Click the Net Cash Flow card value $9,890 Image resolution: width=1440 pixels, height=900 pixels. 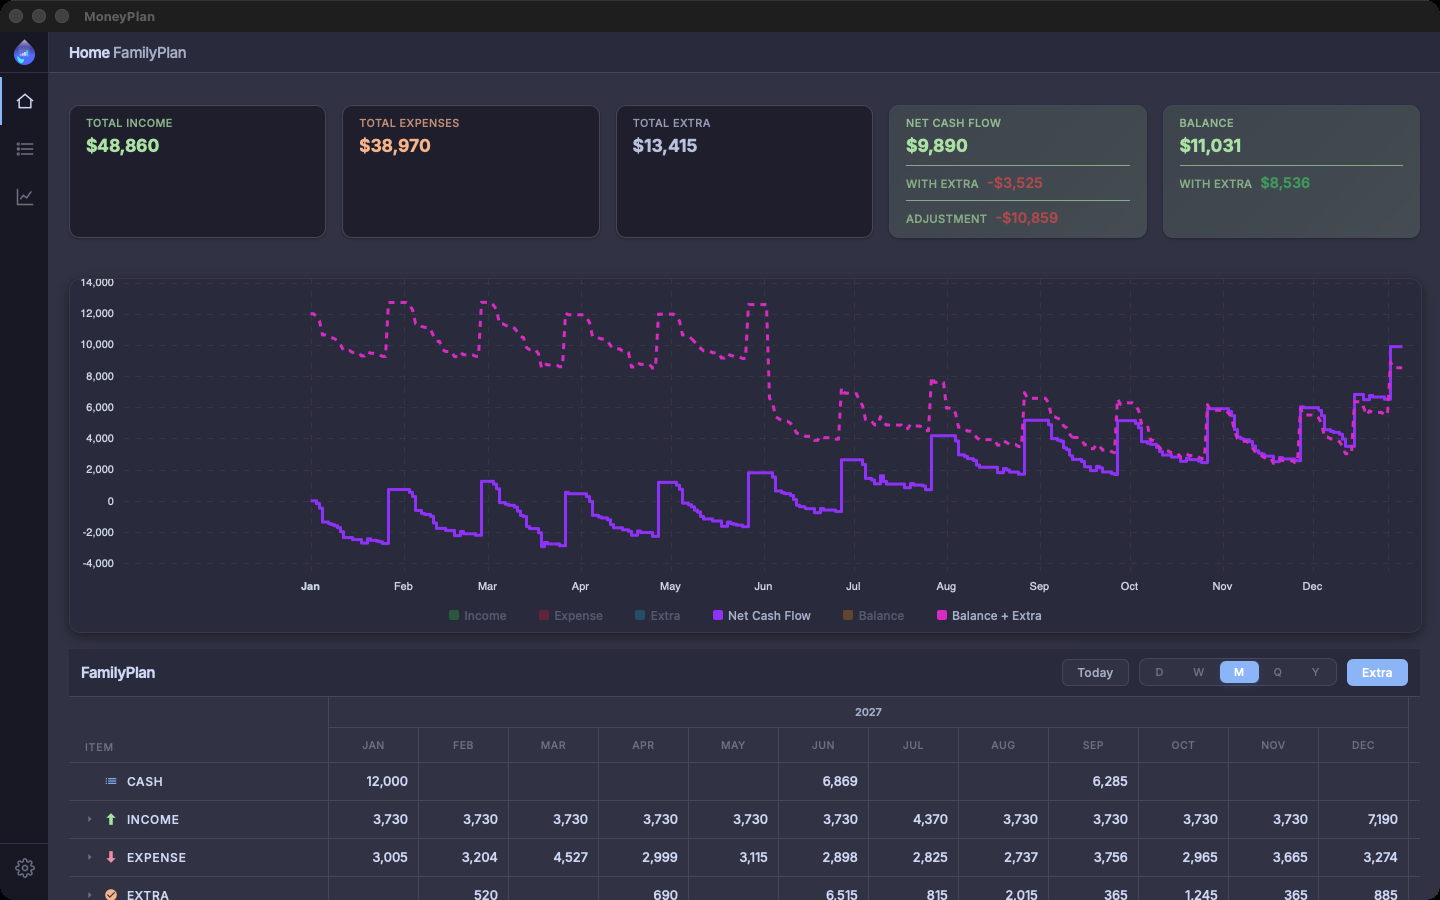tap(937, 146)
